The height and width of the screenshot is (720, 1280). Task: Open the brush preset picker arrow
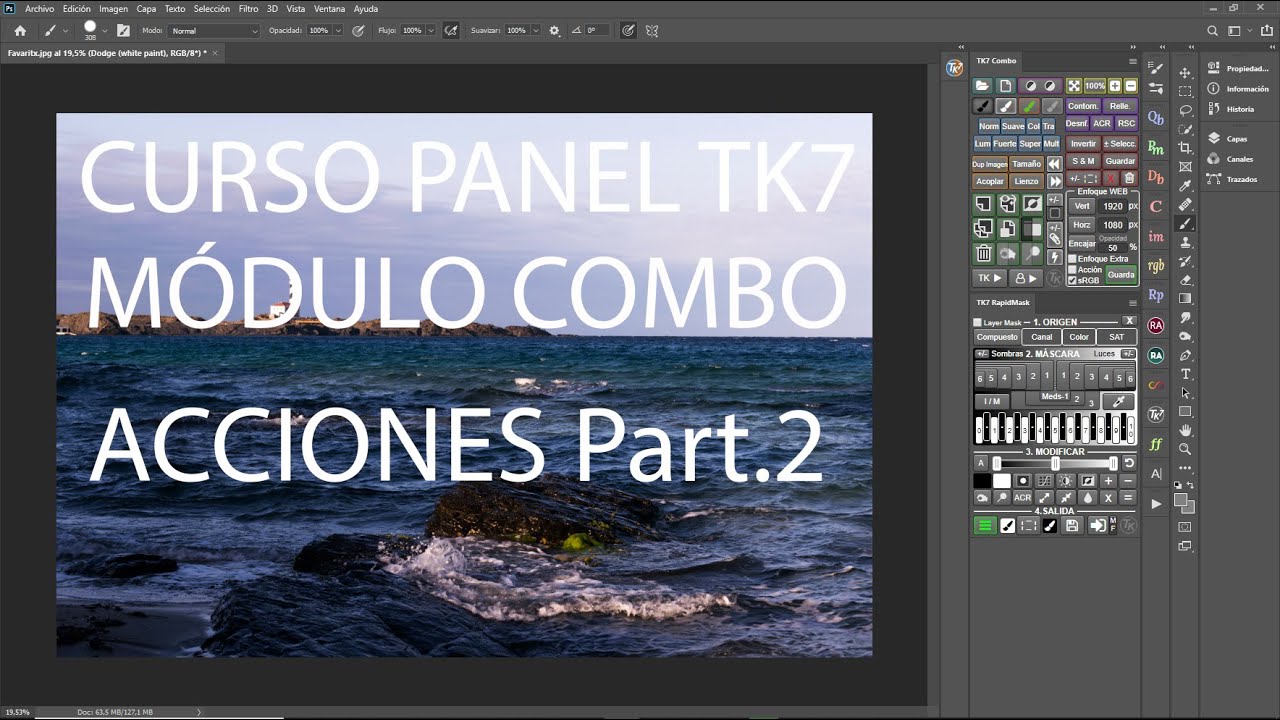pos(104,31)
